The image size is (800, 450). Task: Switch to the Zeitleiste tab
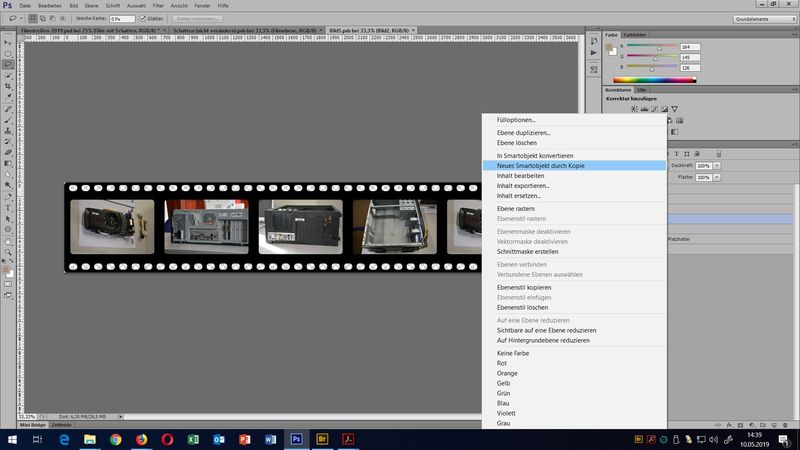pos(63,424)
